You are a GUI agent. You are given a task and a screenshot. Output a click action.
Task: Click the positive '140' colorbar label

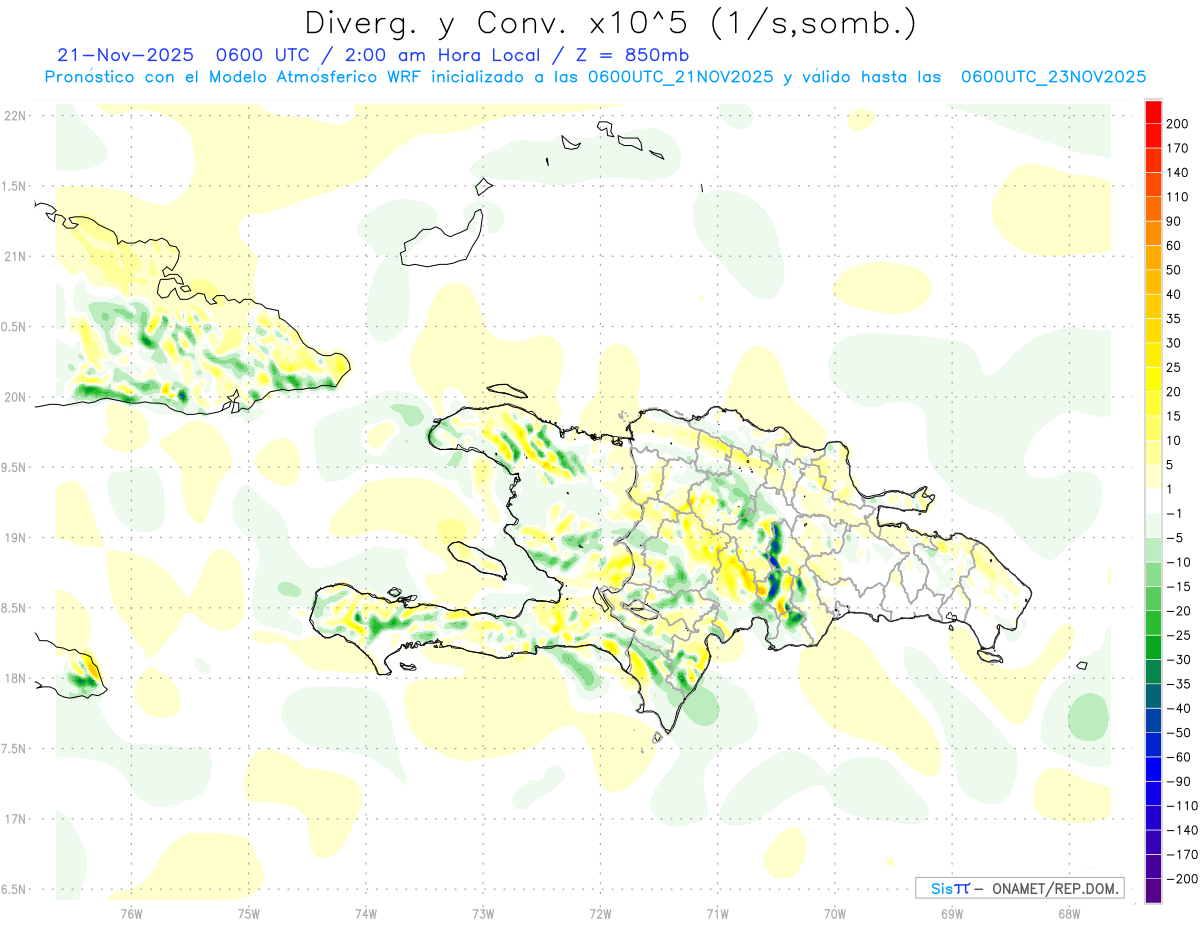[x=1177, y=172]
